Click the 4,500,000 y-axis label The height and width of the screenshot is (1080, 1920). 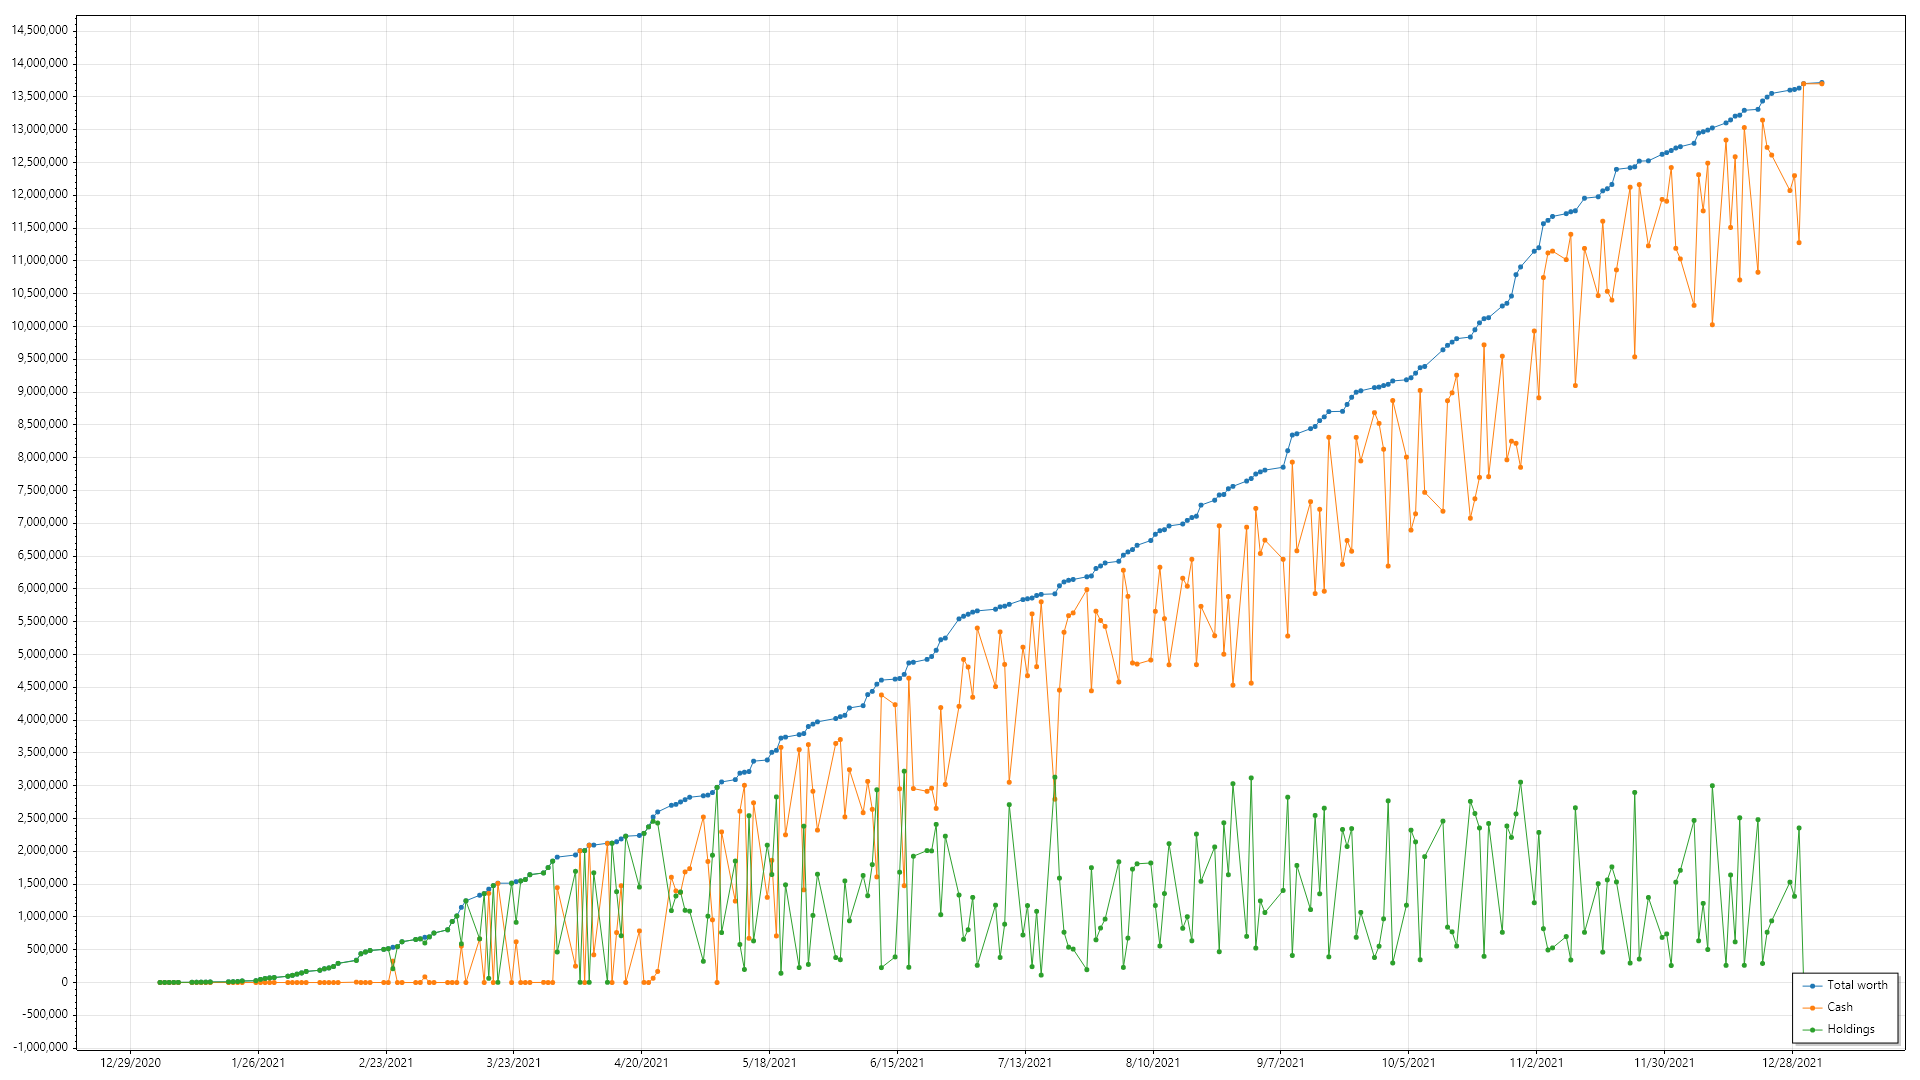click(x=43, y=686)
